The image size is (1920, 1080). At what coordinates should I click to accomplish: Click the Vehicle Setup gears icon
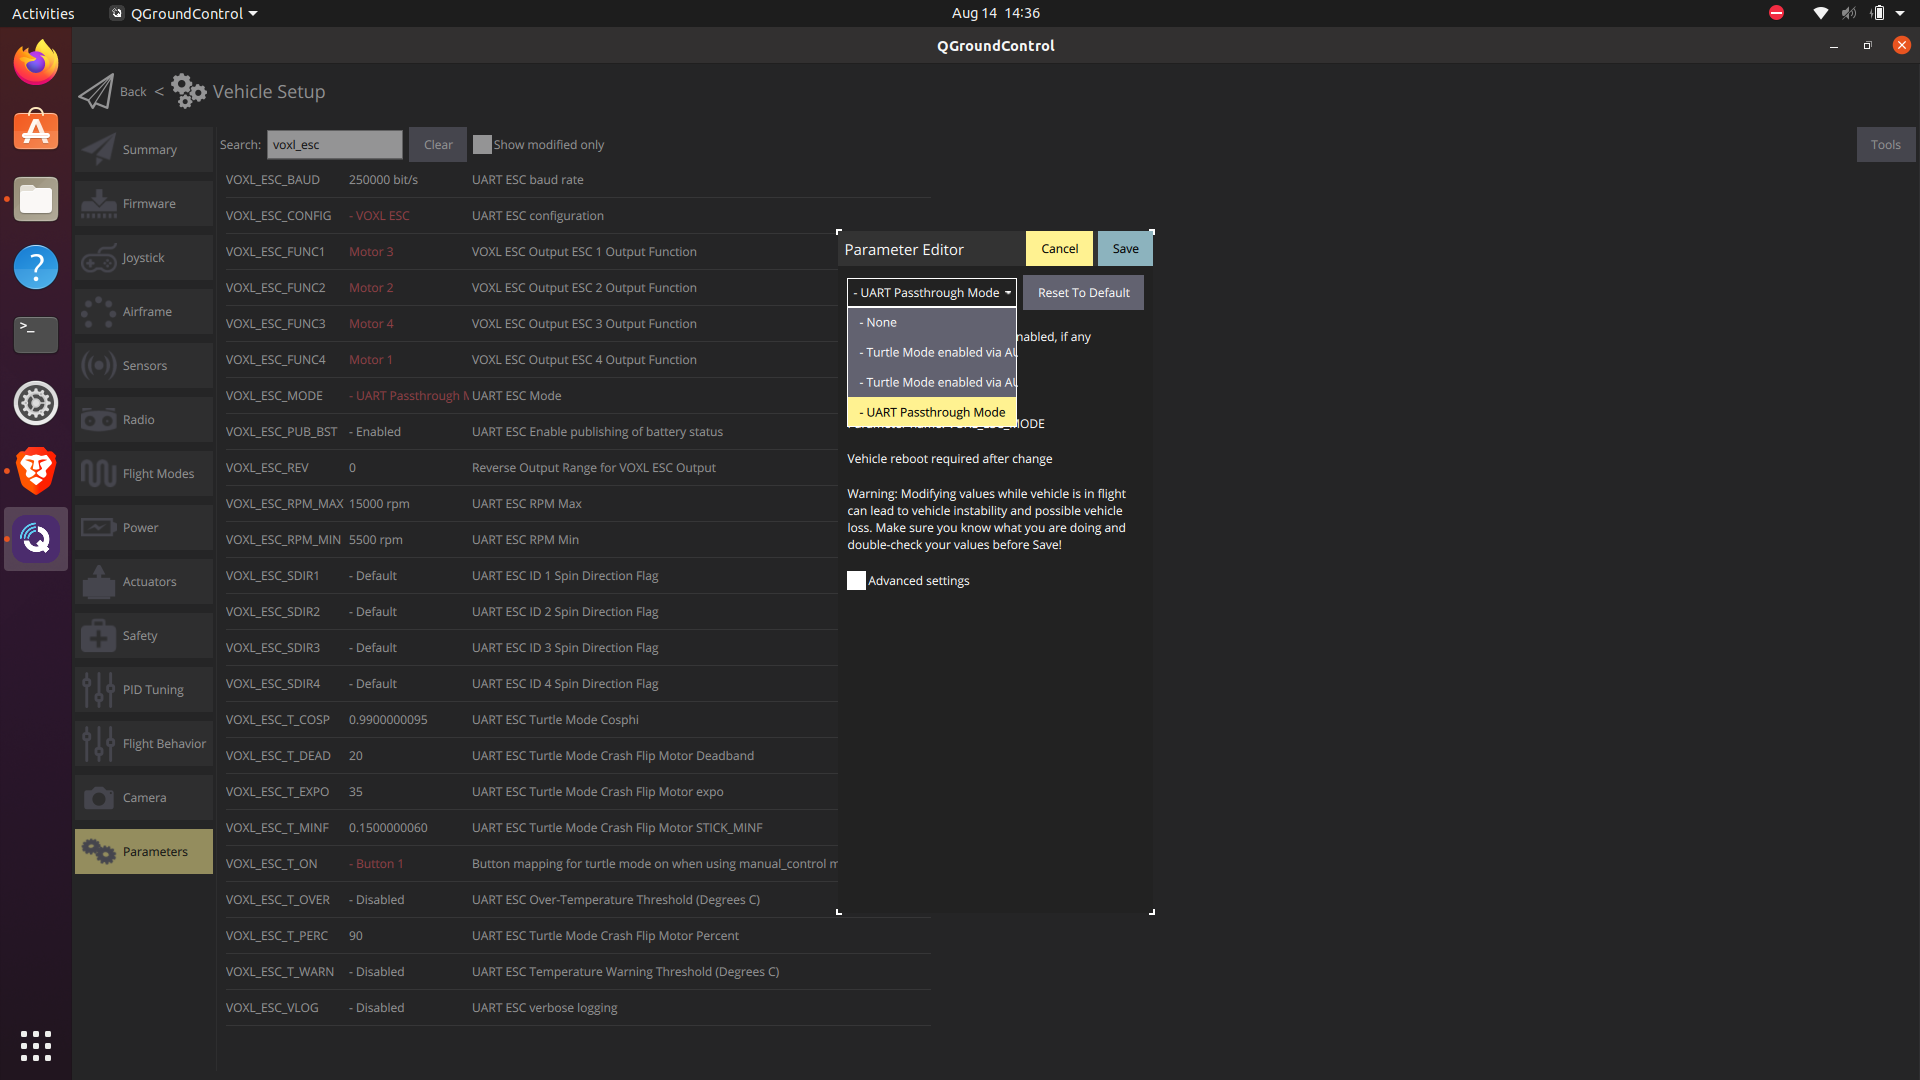coord(189,91)
